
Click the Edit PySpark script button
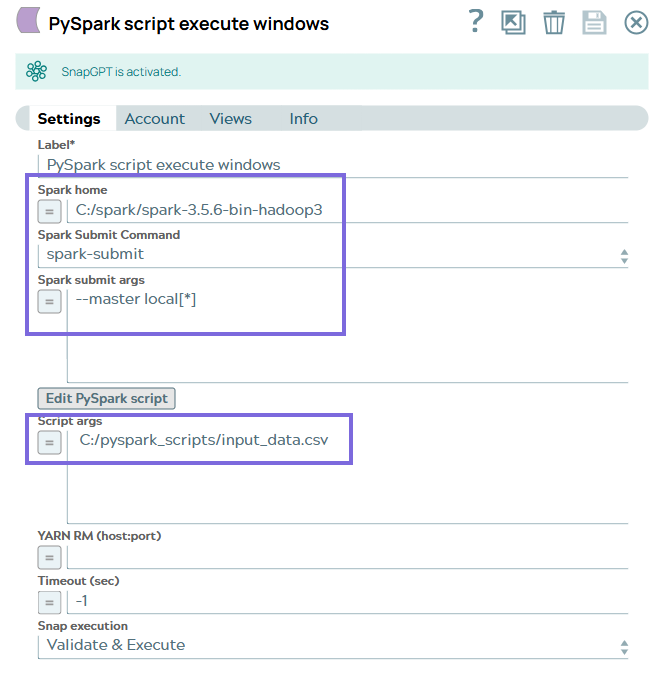(x=106, y=398)
